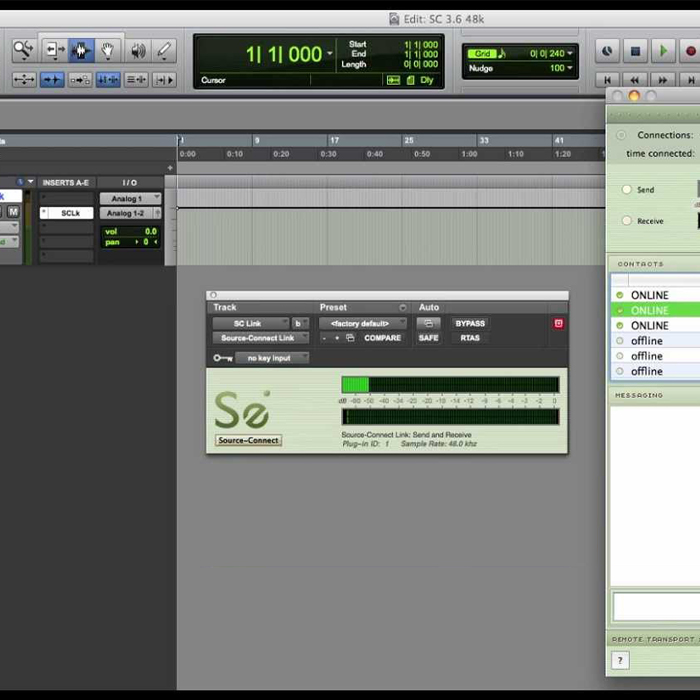Image resolution: width=700 pixels, height=700 pixels.
Task: Open Analog 1 input selector
Action: click(130, 198)
